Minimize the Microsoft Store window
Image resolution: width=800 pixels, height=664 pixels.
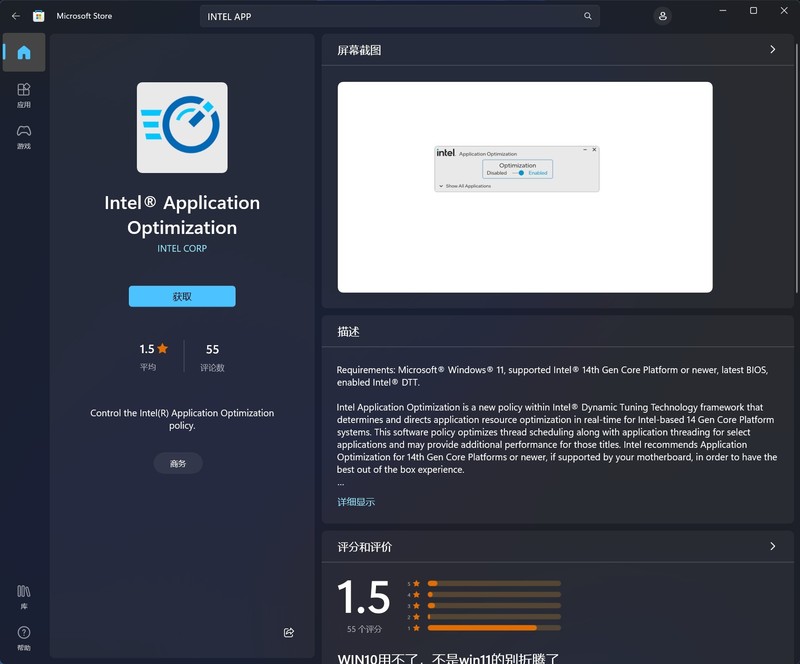[x=723, y=11]
